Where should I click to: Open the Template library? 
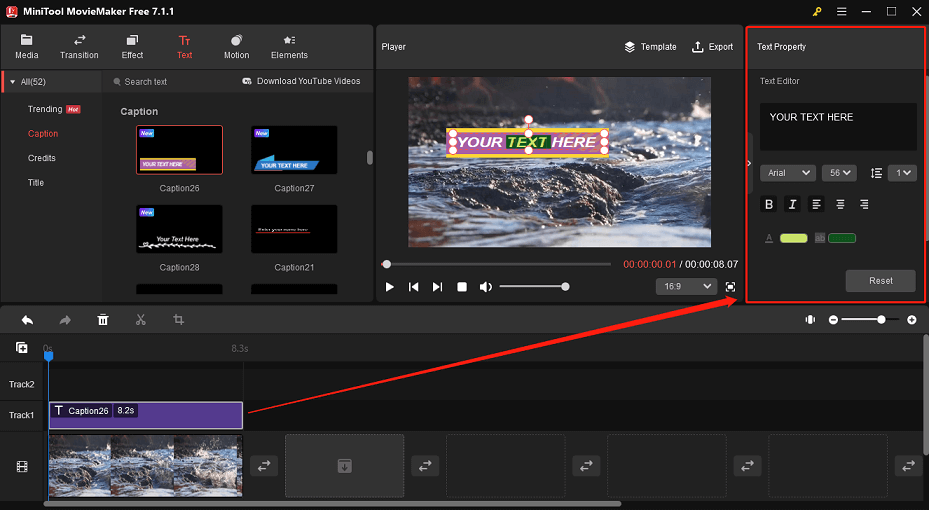coord(650,47)
